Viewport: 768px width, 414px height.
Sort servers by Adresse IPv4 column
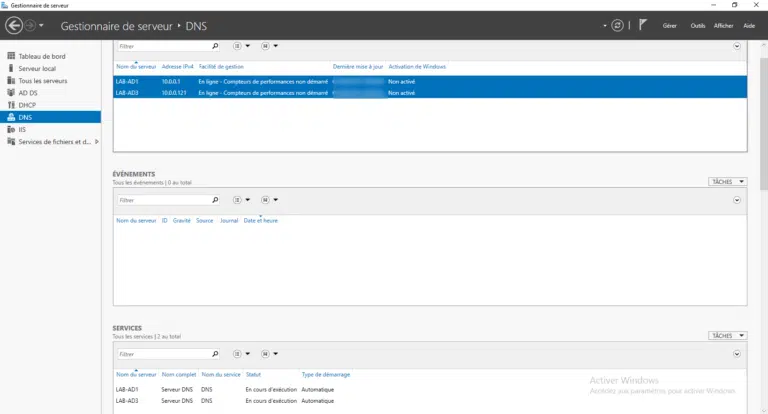pyautogui.click(x=176, y=66)
